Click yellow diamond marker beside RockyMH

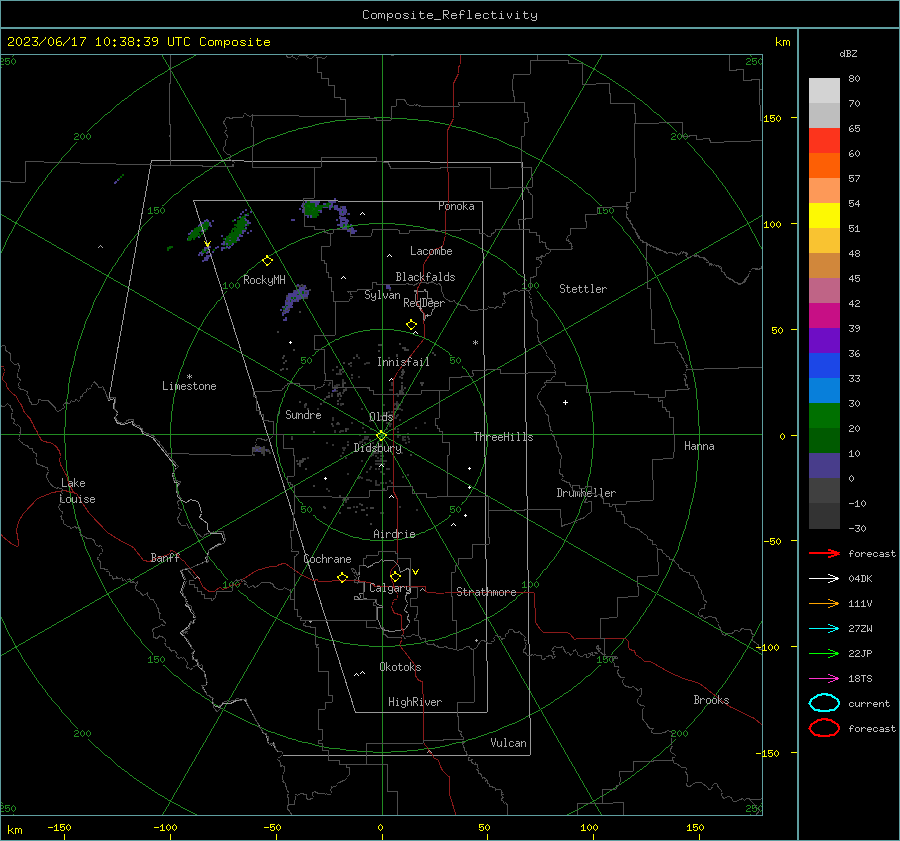[267, 261]
